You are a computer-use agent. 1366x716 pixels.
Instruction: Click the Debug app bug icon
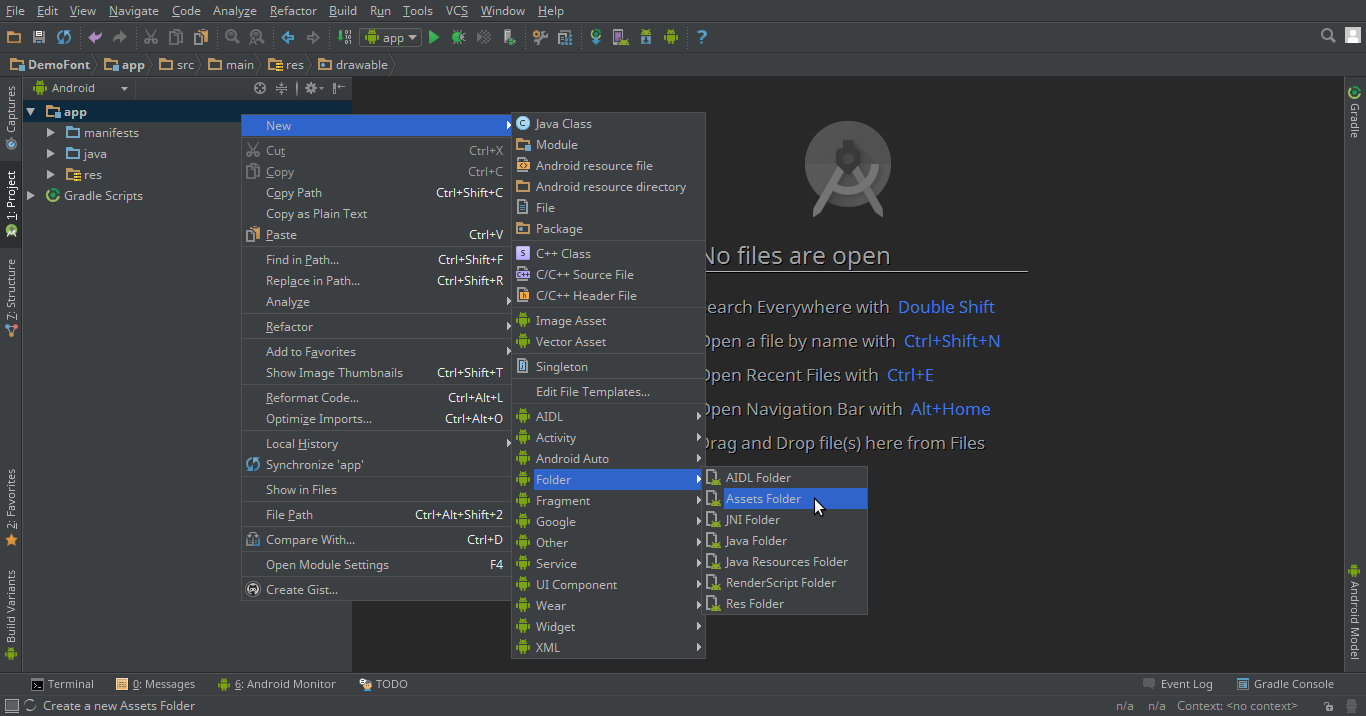[459, 37]
